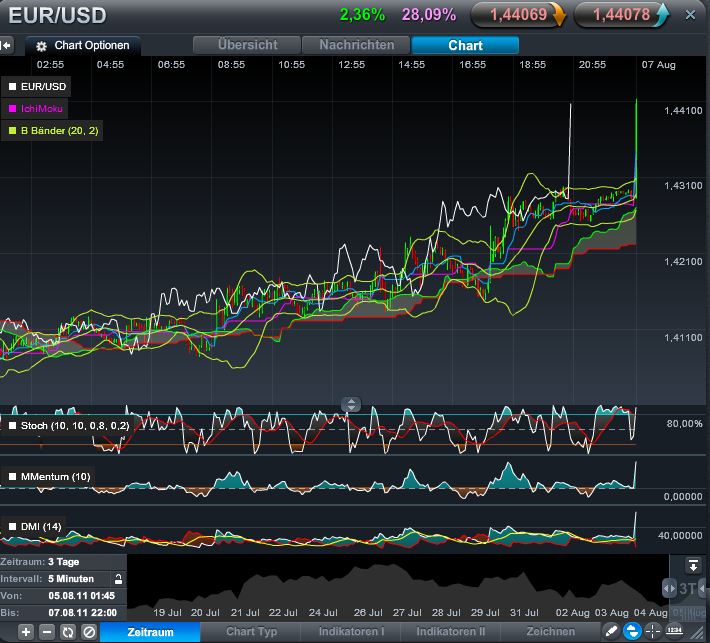The width and height of the screenshot is (710, 643).
Task: Zoom out with the minus button
Action: (47, 632)
